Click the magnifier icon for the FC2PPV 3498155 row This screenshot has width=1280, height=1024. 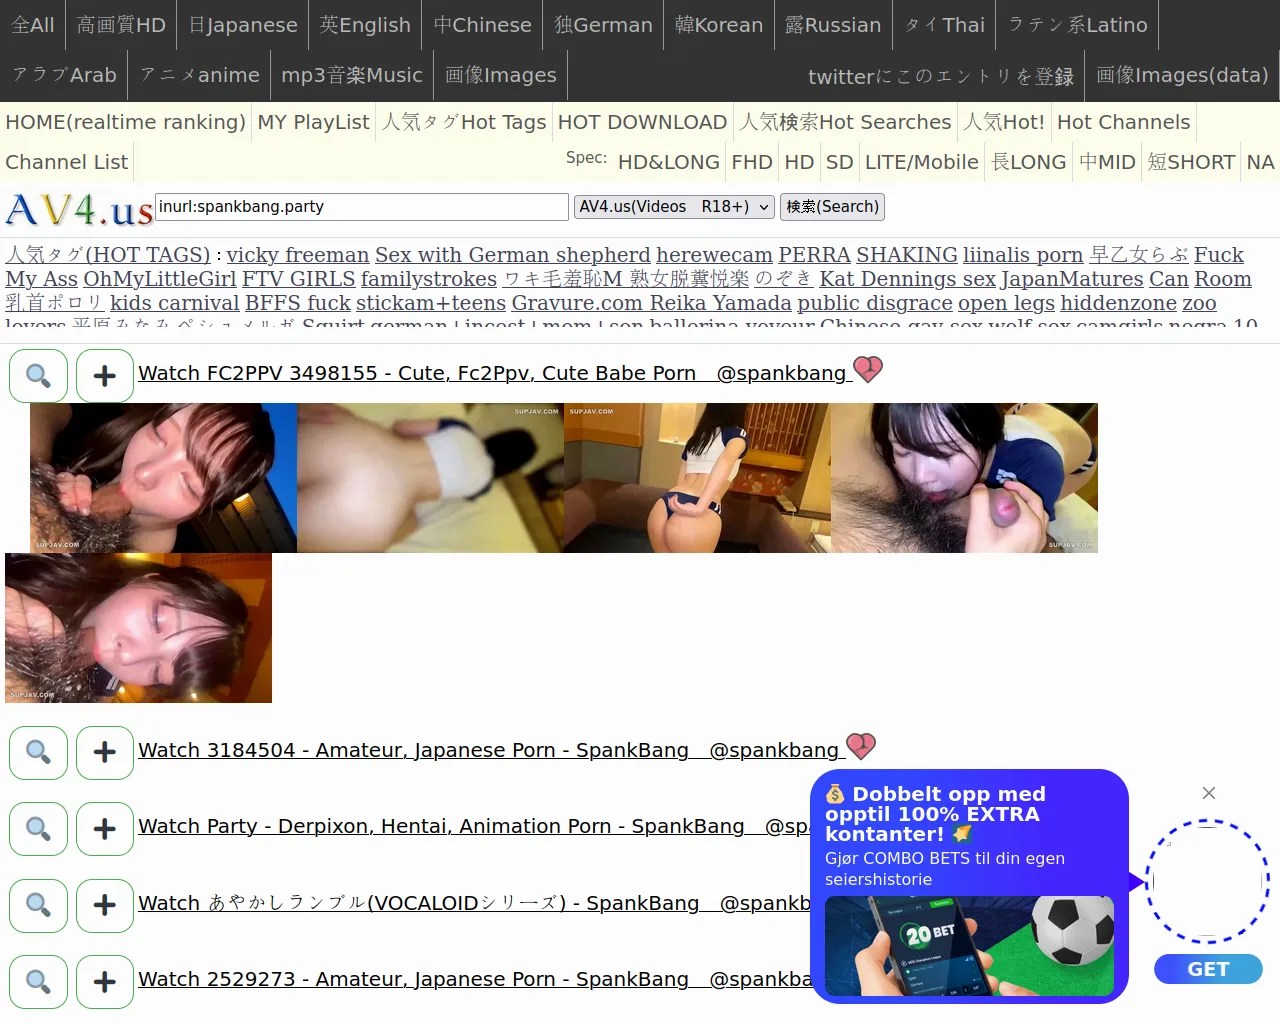pyautogui.click(x=38, y=376)
